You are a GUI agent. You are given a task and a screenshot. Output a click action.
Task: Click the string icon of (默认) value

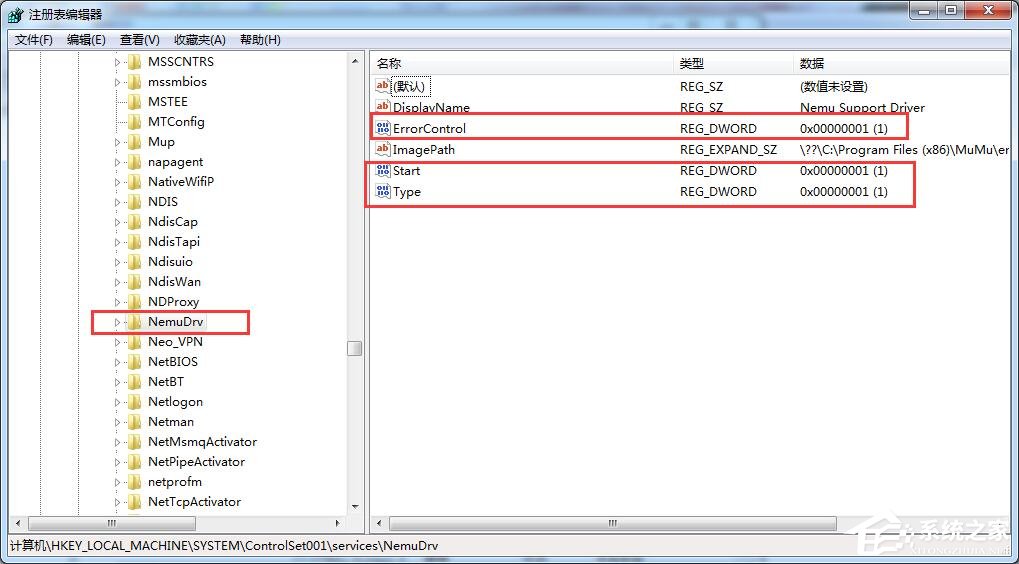[383, 86]
